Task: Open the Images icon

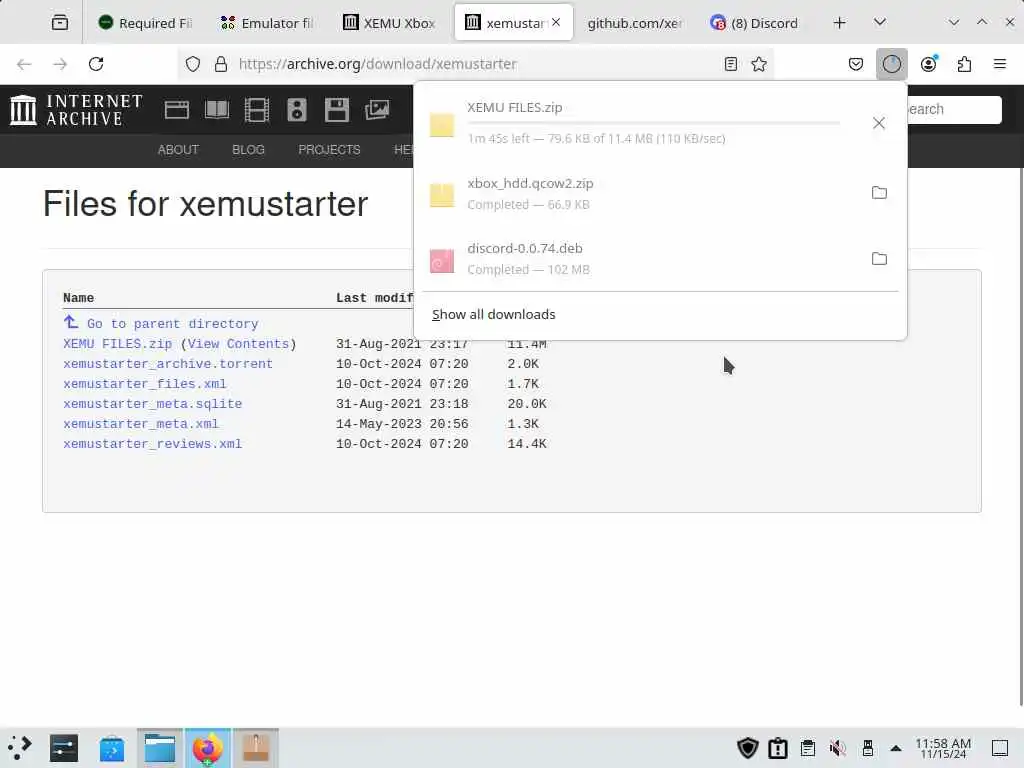Action: coord(377,110)
